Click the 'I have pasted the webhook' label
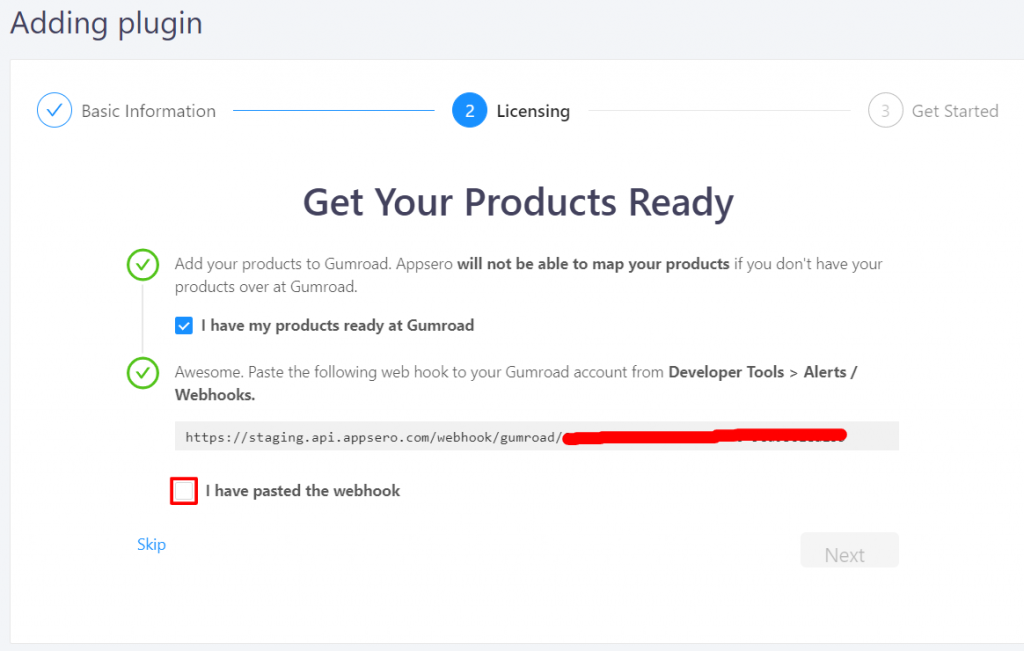This screenshot has height=651, width=1024. (x=302, y=491)
